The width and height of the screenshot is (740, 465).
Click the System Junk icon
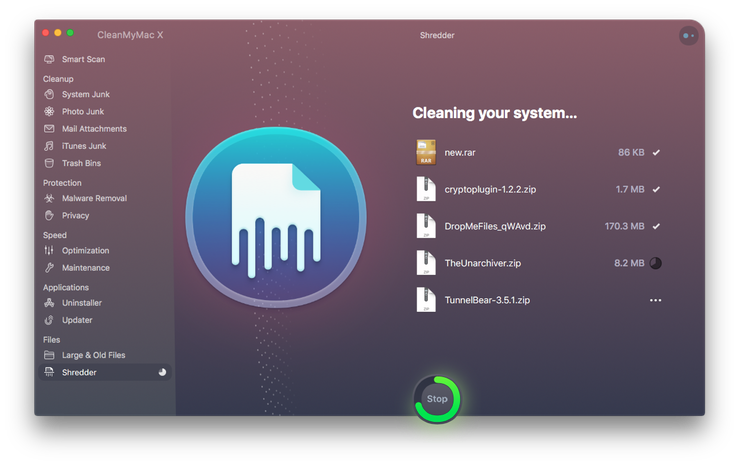49,94
